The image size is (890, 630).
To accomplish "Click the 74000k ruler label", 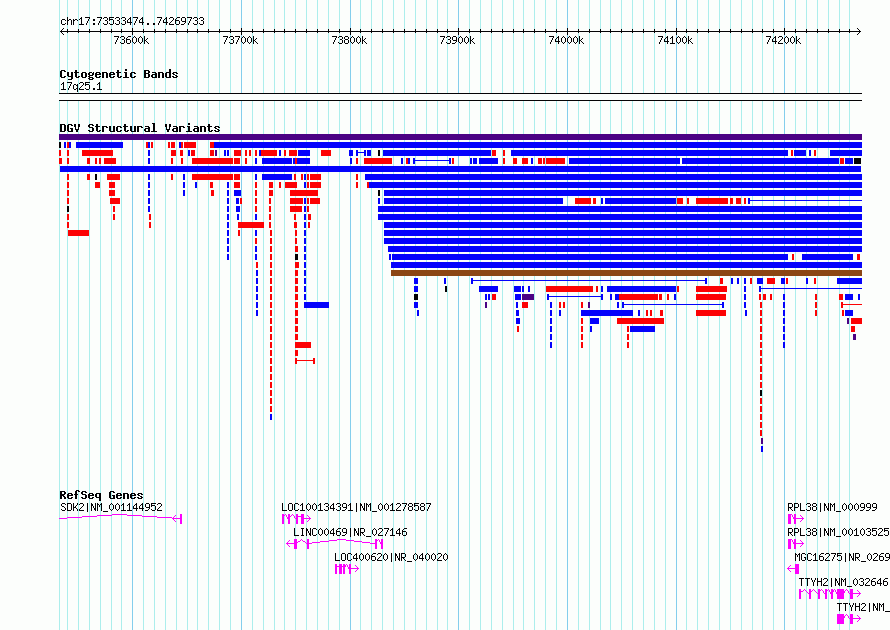I will point(566,40).
